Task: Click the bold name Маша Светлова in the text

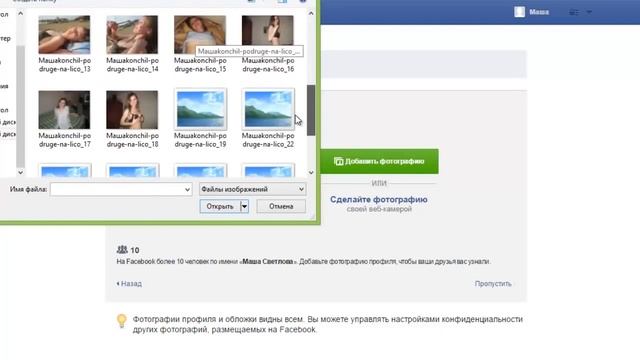Action: [x=268, y=262]
